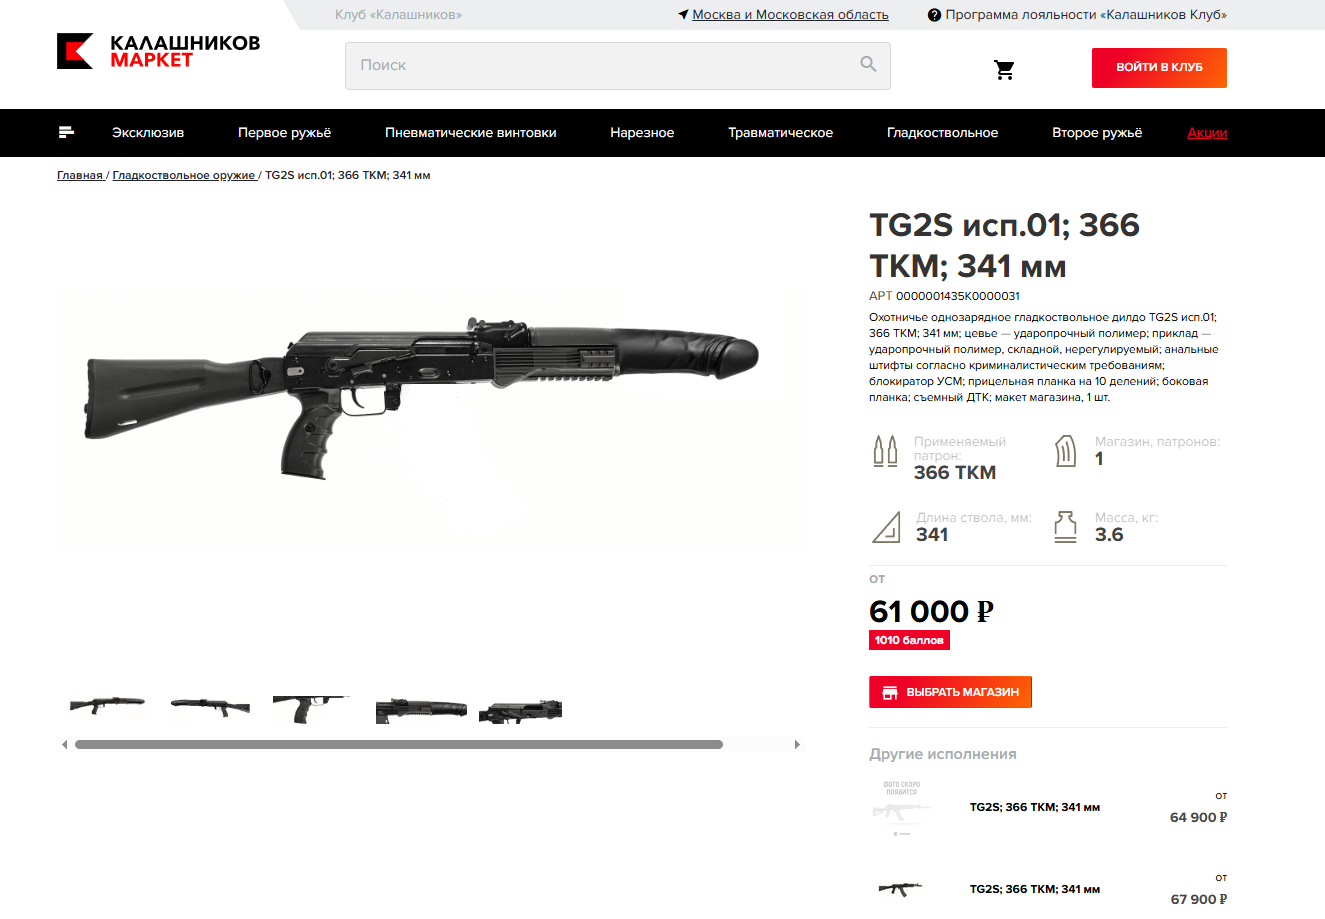1325x919 pixels.
Task: Click the loyalty program question icon
Action: coord(934,15)
